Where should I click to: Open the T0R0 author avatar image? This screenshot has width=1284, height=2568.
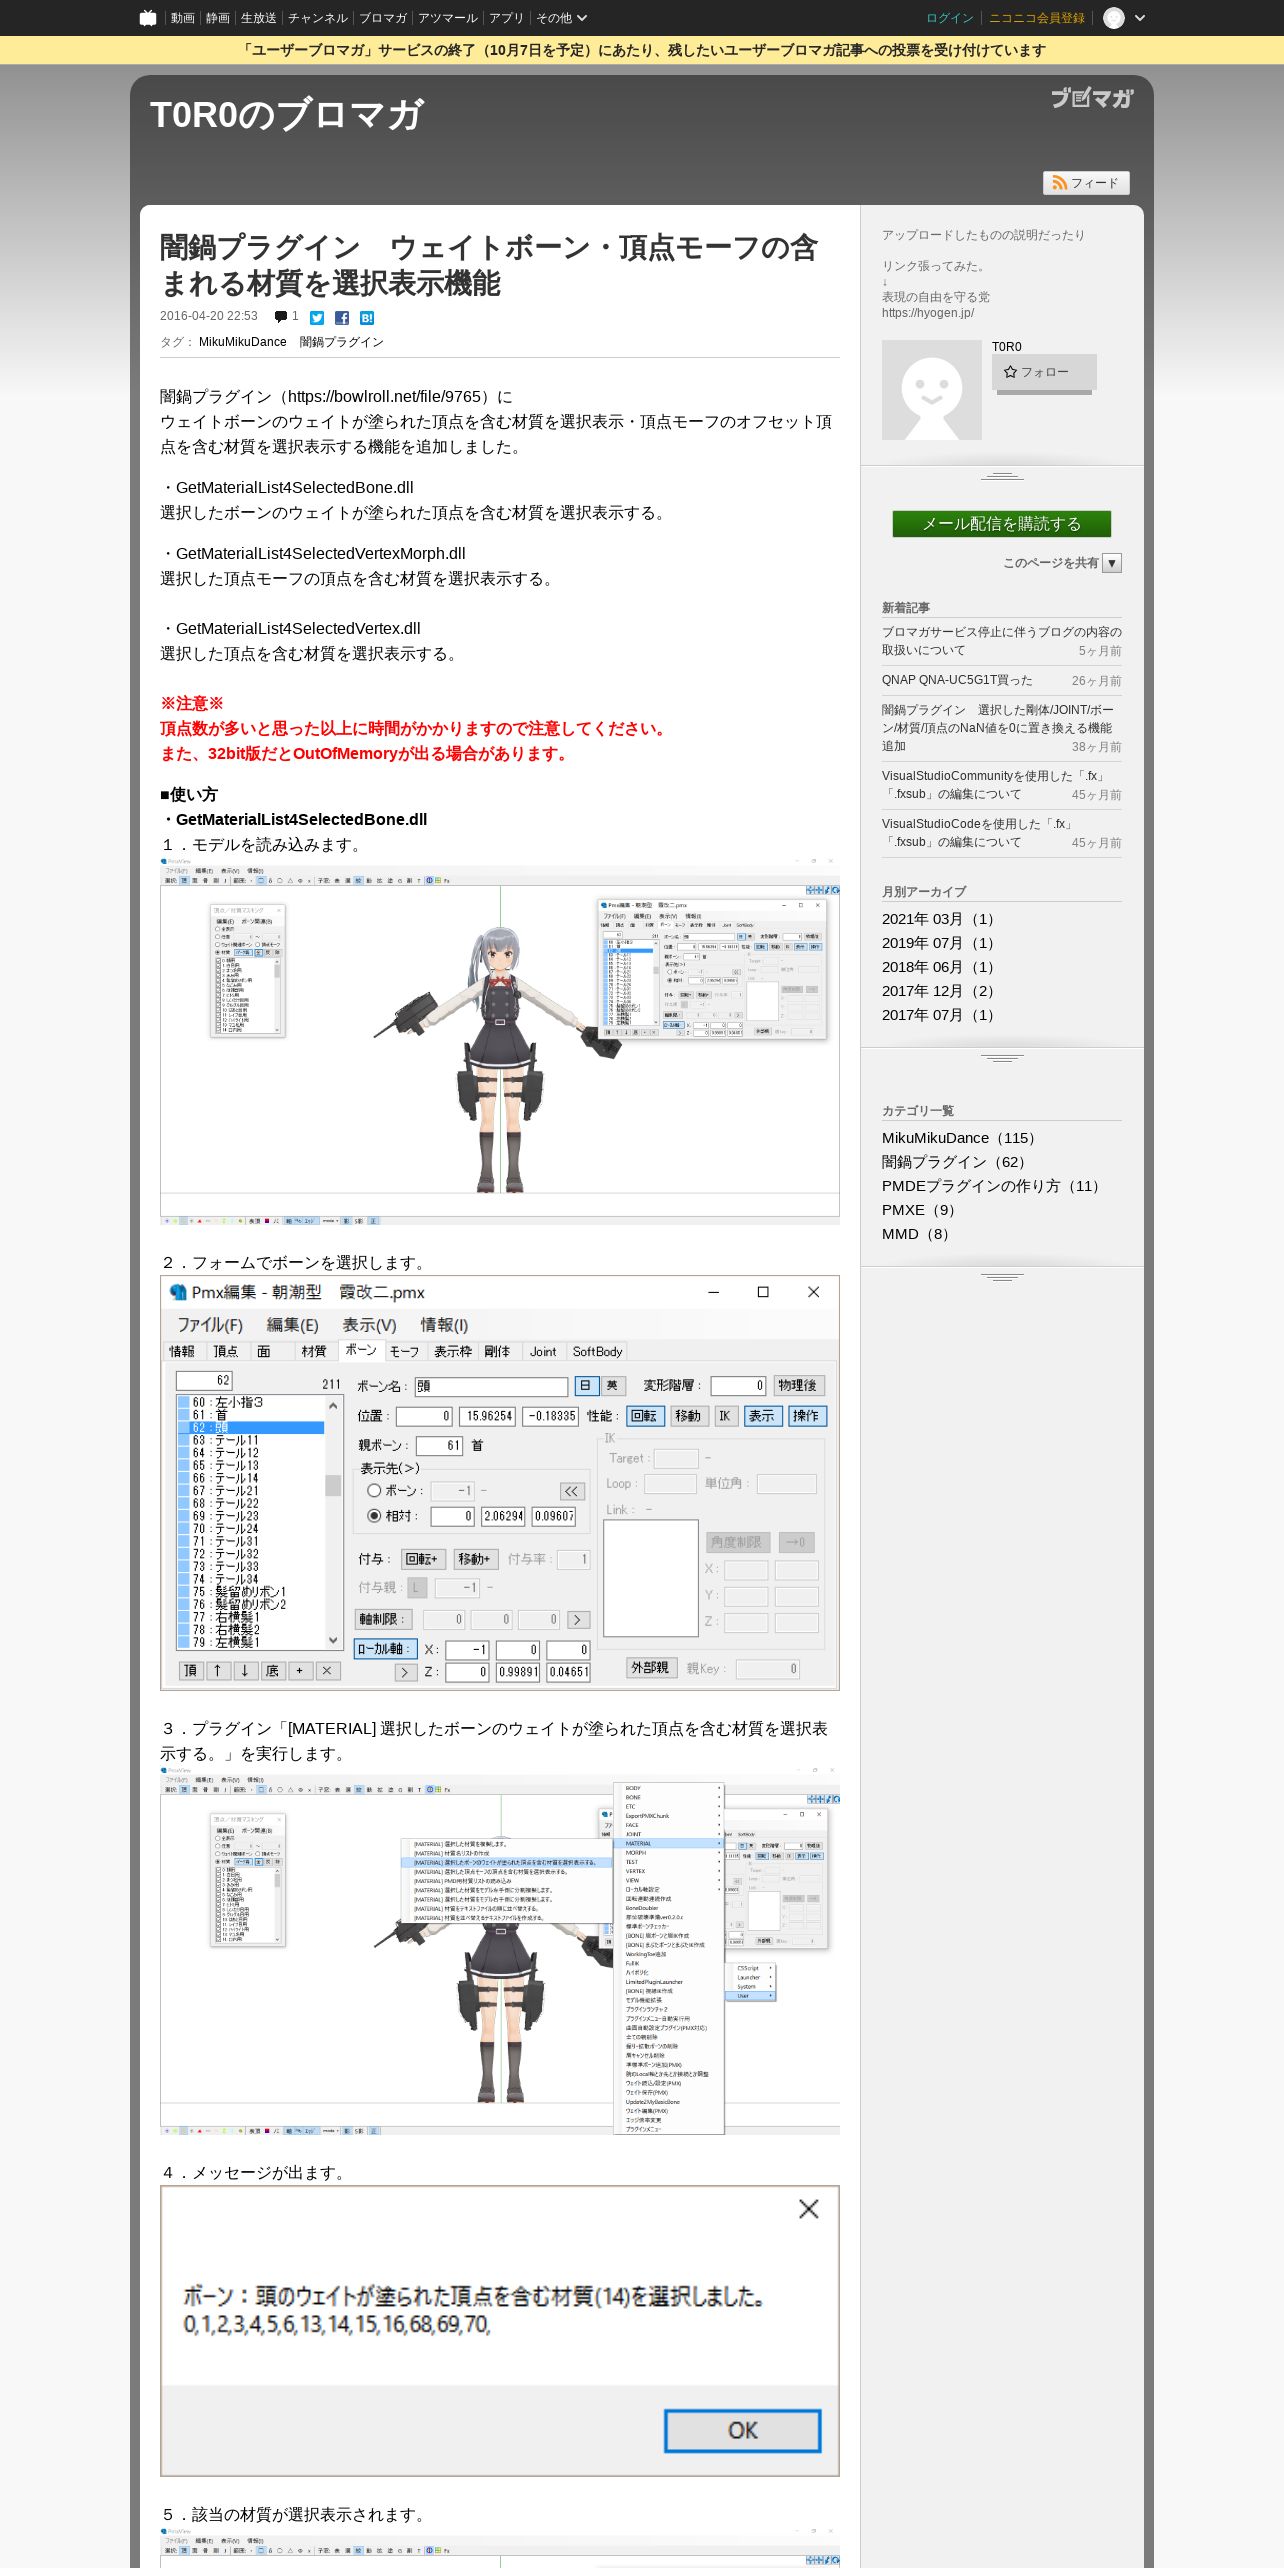click(932, 390)
